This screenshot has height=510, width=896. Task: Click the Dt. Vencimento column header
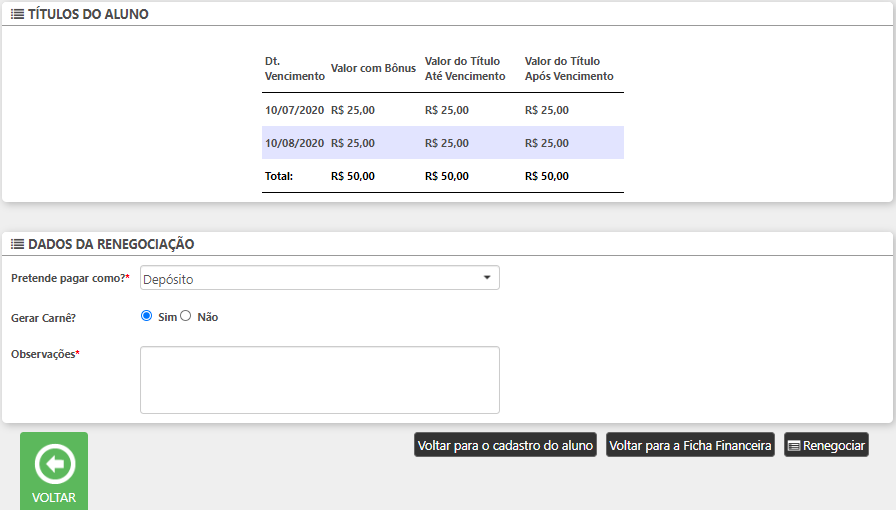pos(294,69)
